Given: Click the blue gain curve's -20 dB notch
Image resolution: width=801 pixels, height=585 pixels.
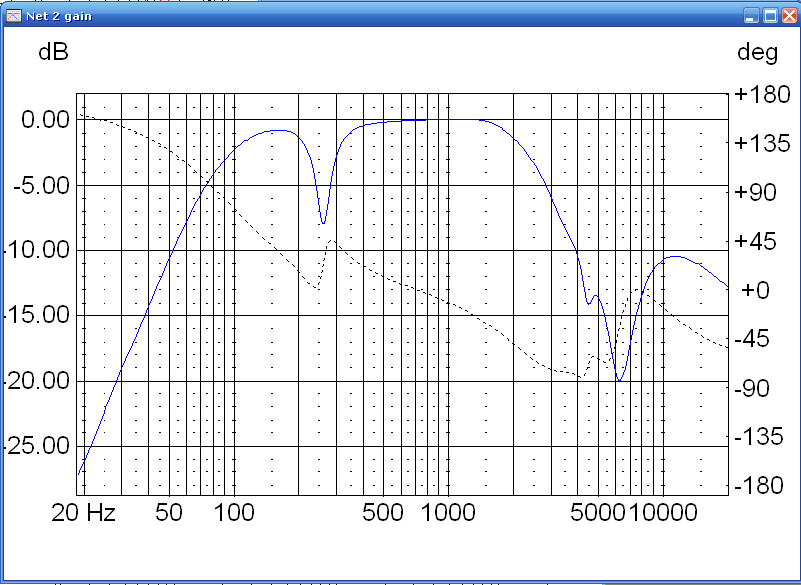Looking at the screenshot, I should (x=619, y=380).
